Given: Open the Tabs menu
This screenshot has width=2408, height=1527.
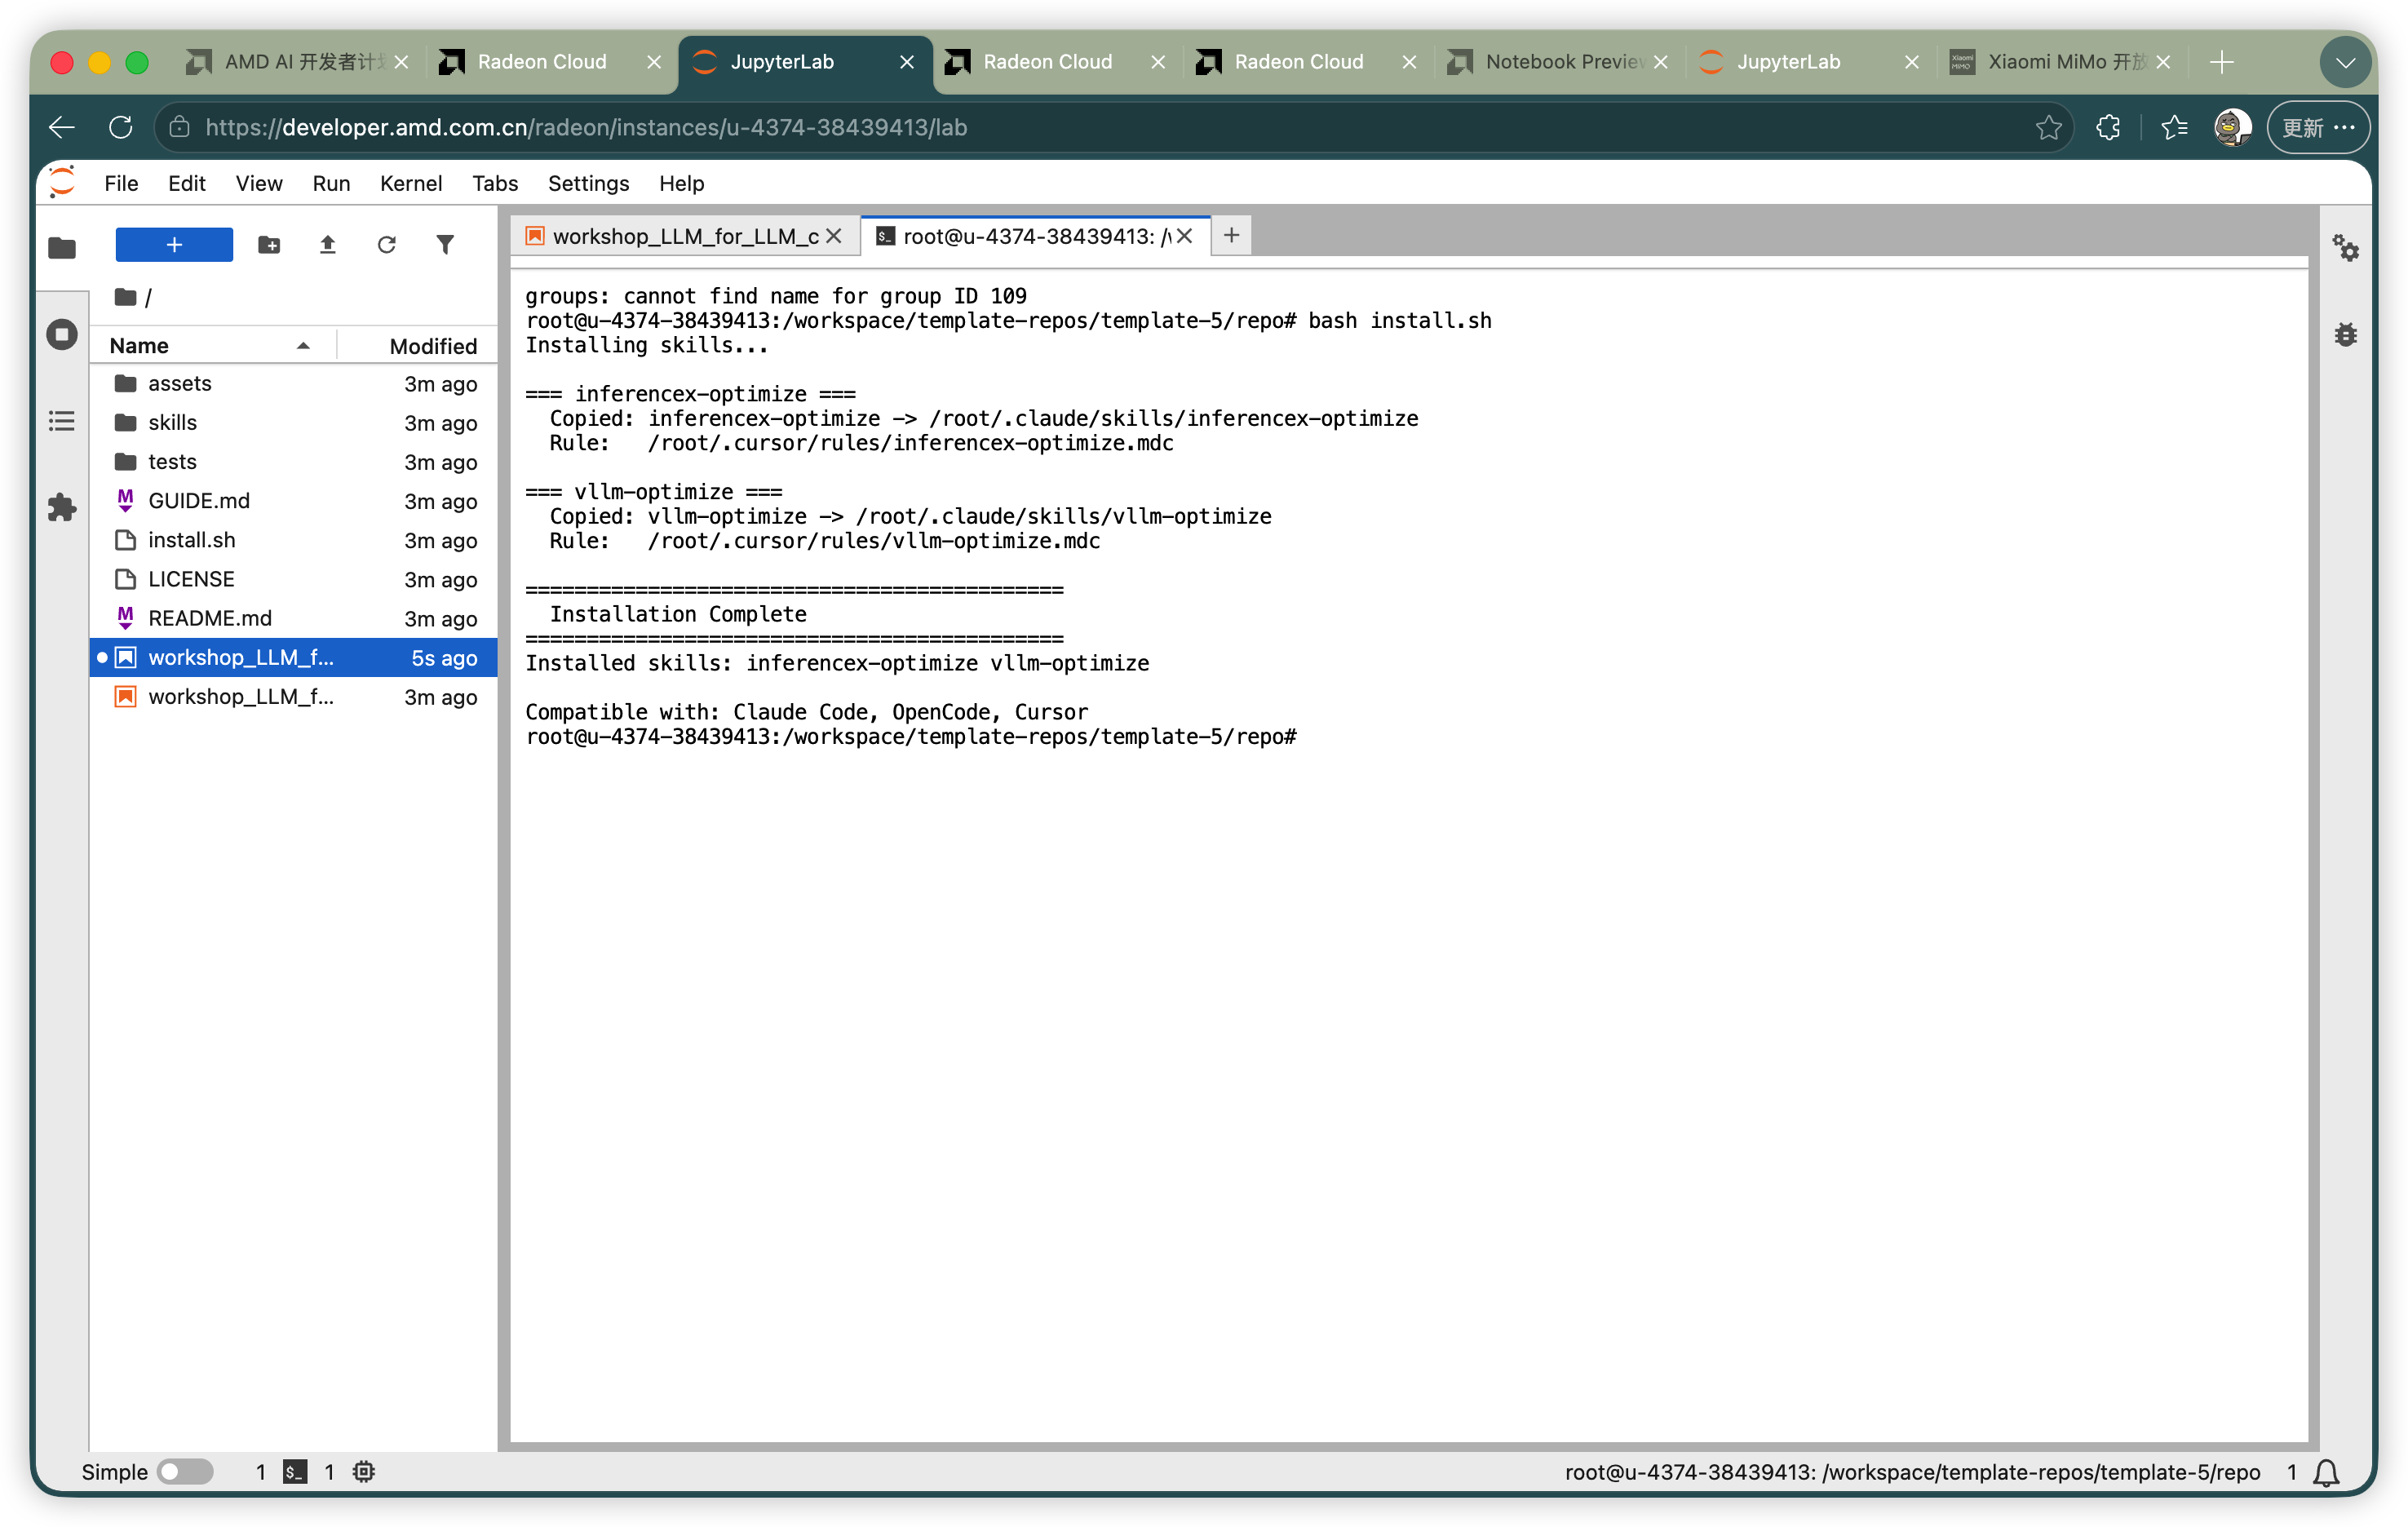Looking at the screenshot, I should 495,183.
